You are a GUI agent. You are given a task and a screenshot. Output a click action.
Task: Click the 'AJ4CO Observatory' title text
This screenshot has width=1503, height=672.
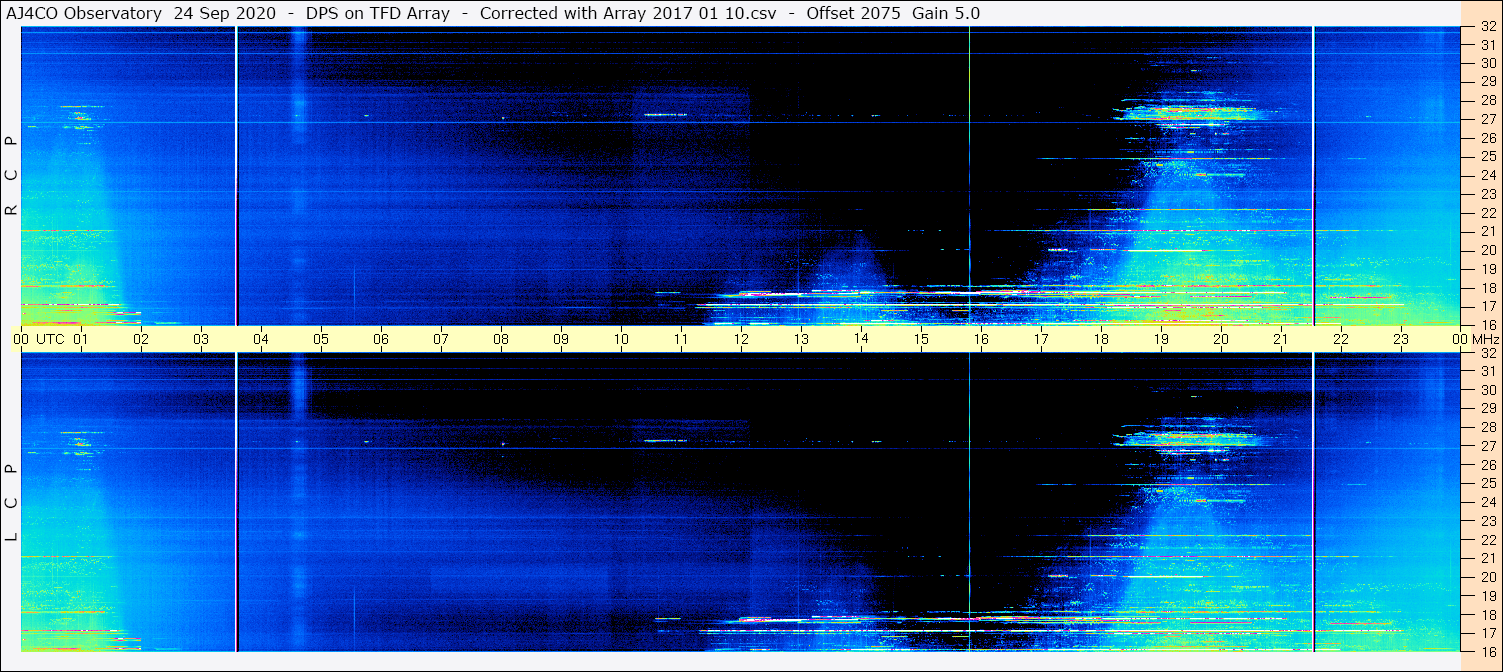pyautogui.click(x=85, y=13)
